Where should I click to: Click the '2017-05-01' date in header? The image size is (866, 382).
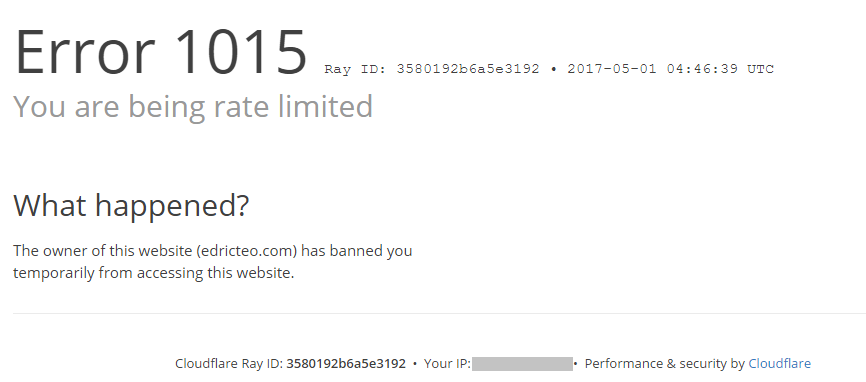tap(612, 69)
